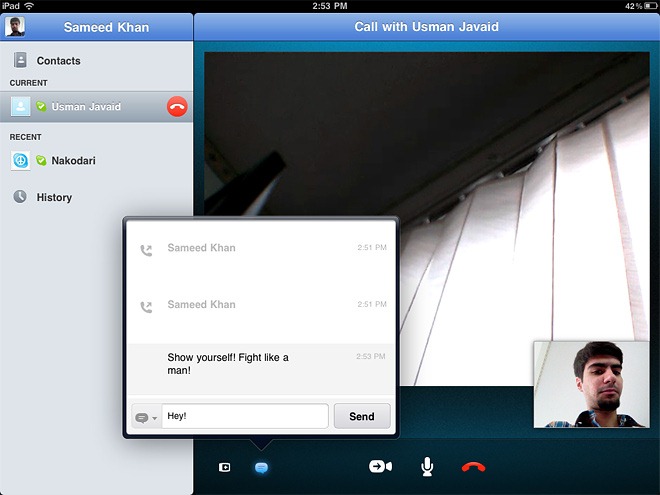Click Nakodari's peace-sign avatar
660x495 pixels.
point(20,161)
